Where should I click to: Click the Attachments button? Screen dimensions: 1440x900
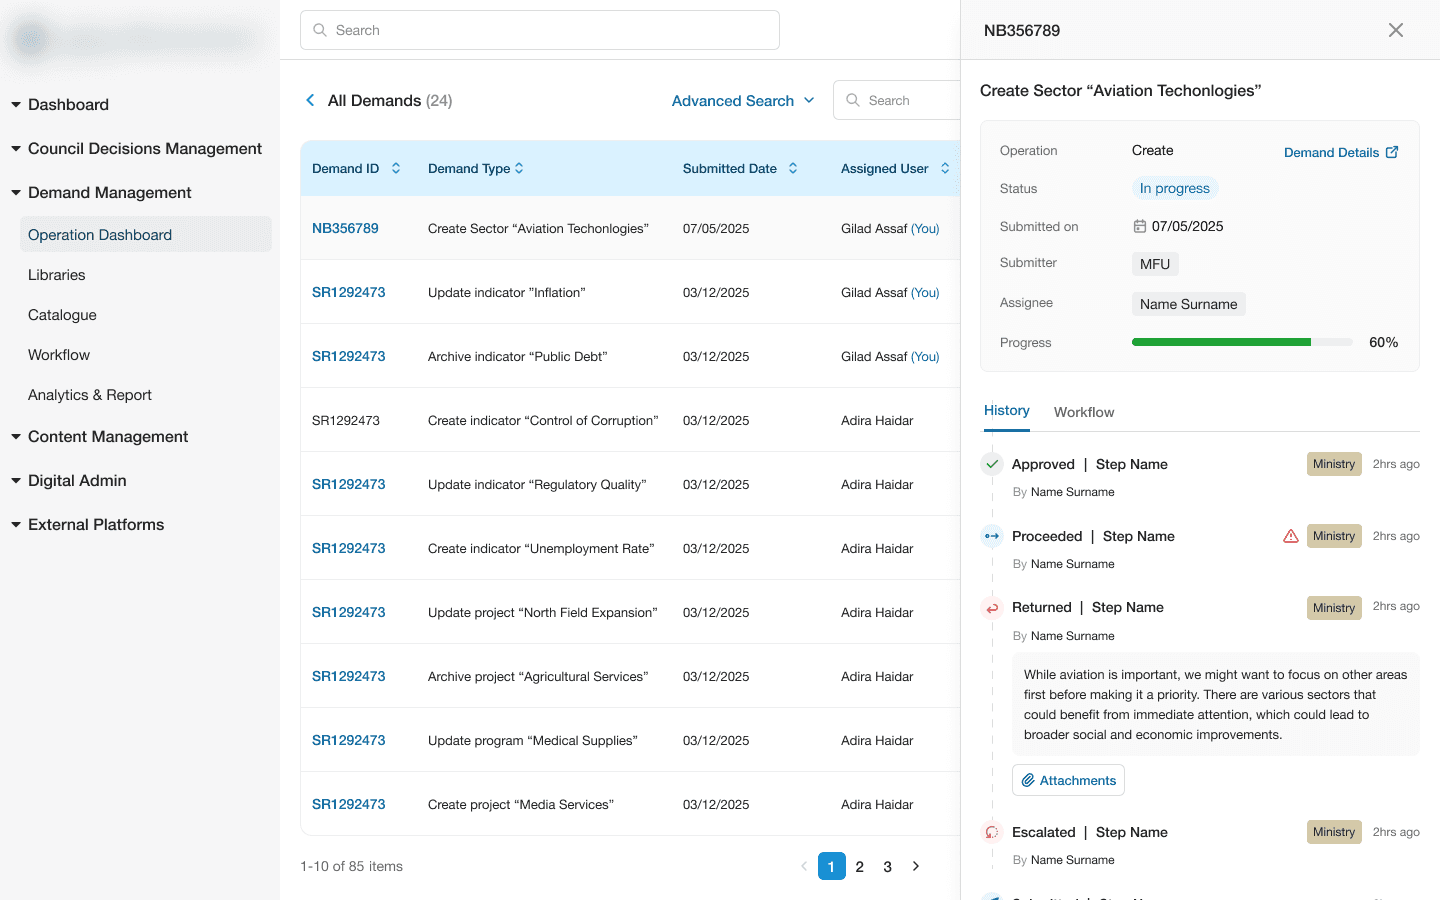[x=1068, y=780]
